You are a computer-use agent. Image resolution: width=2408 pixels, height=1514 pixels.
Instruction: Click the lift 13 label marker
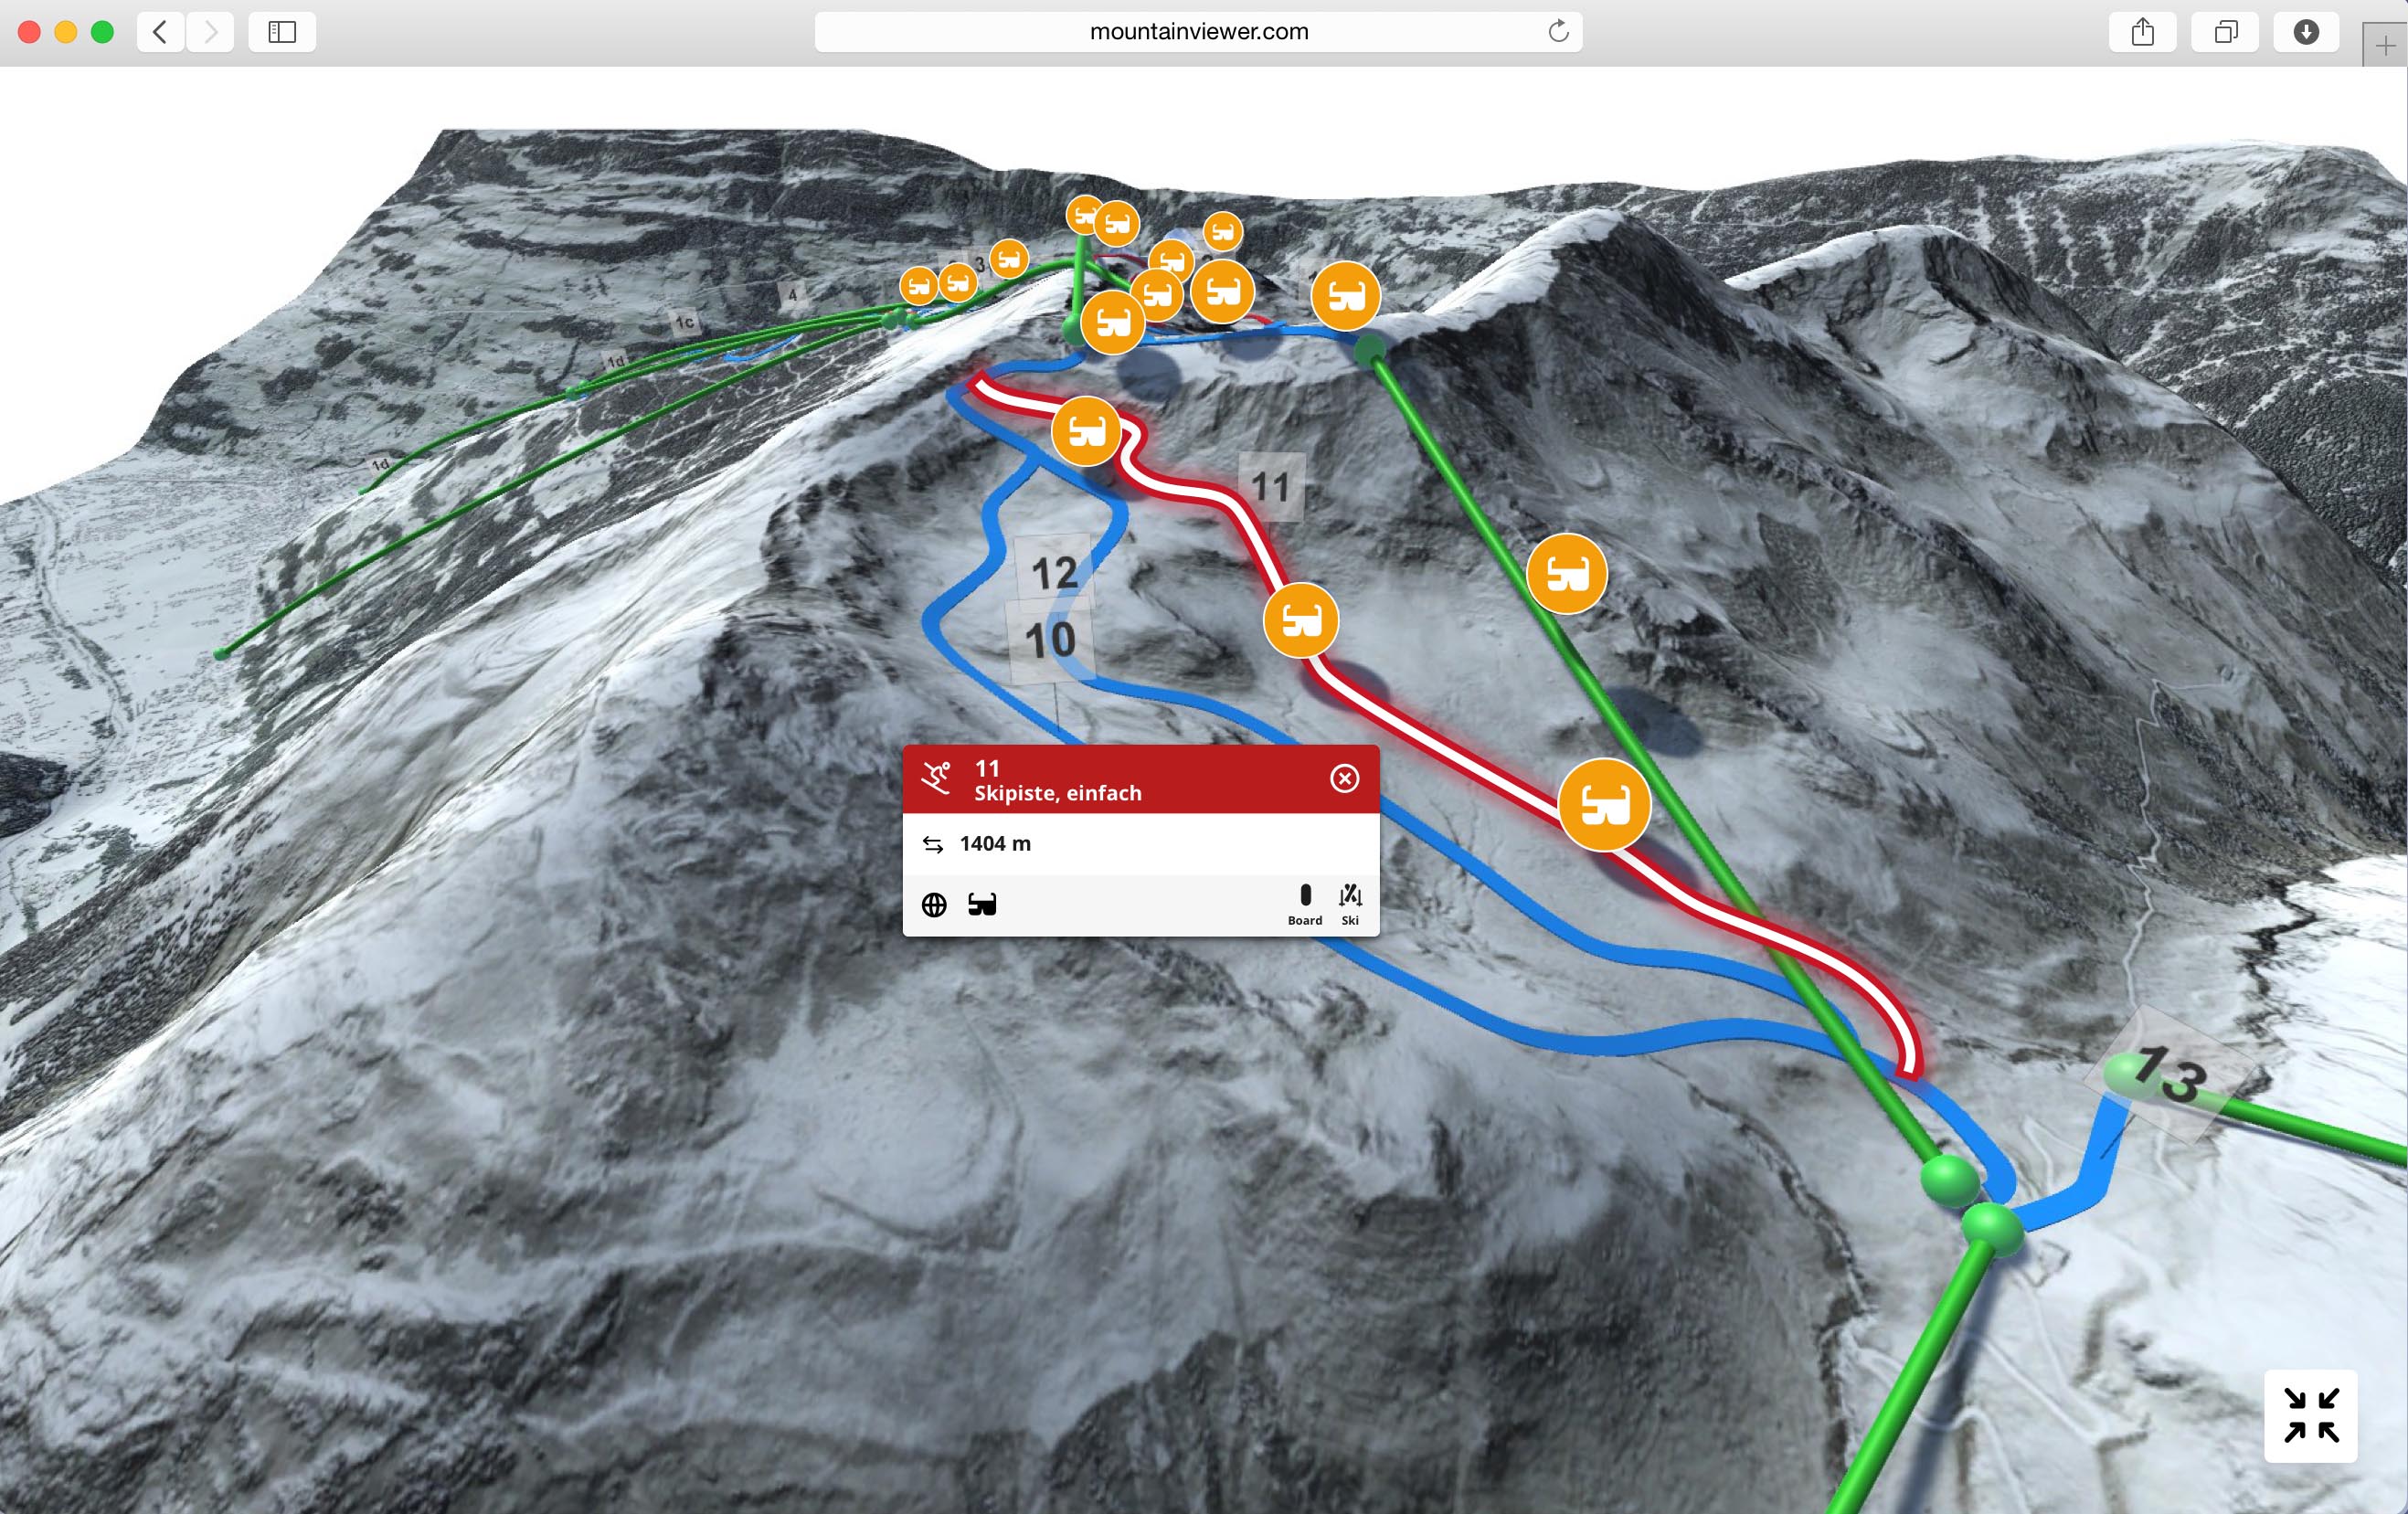pos(2168,1075)
